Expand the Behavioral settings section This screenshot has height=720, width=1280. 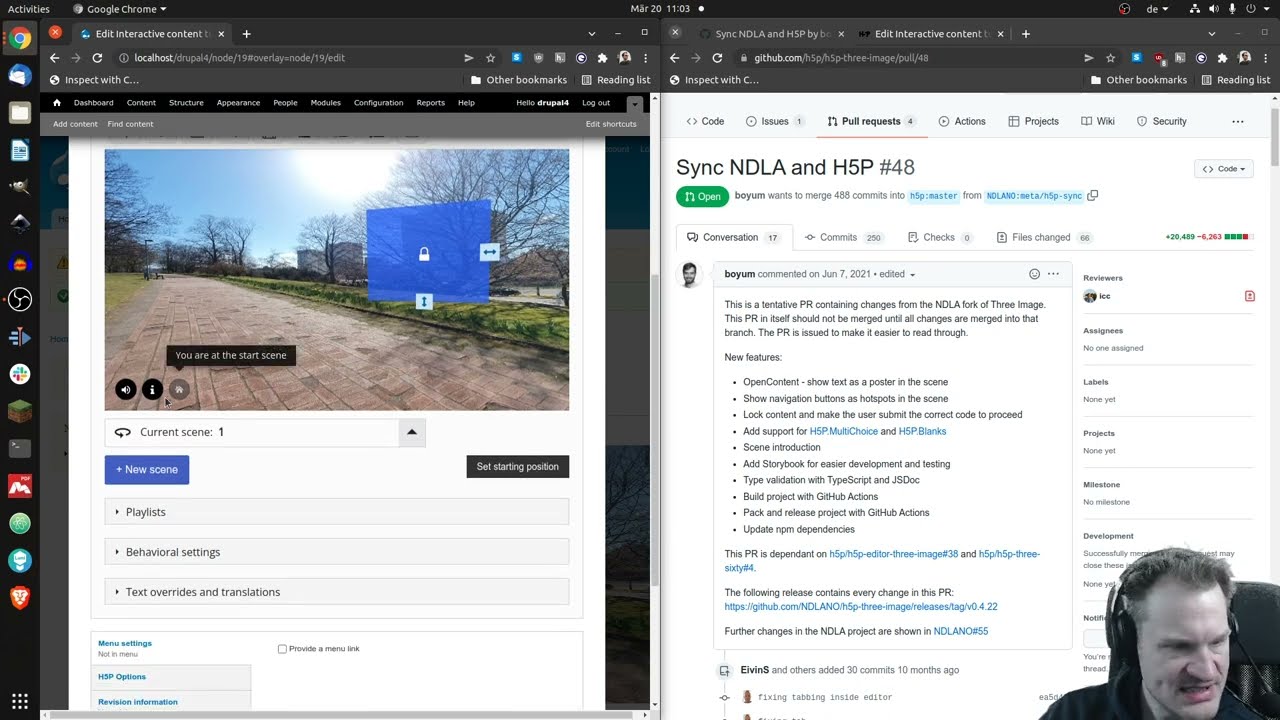(x=337, y=552)
